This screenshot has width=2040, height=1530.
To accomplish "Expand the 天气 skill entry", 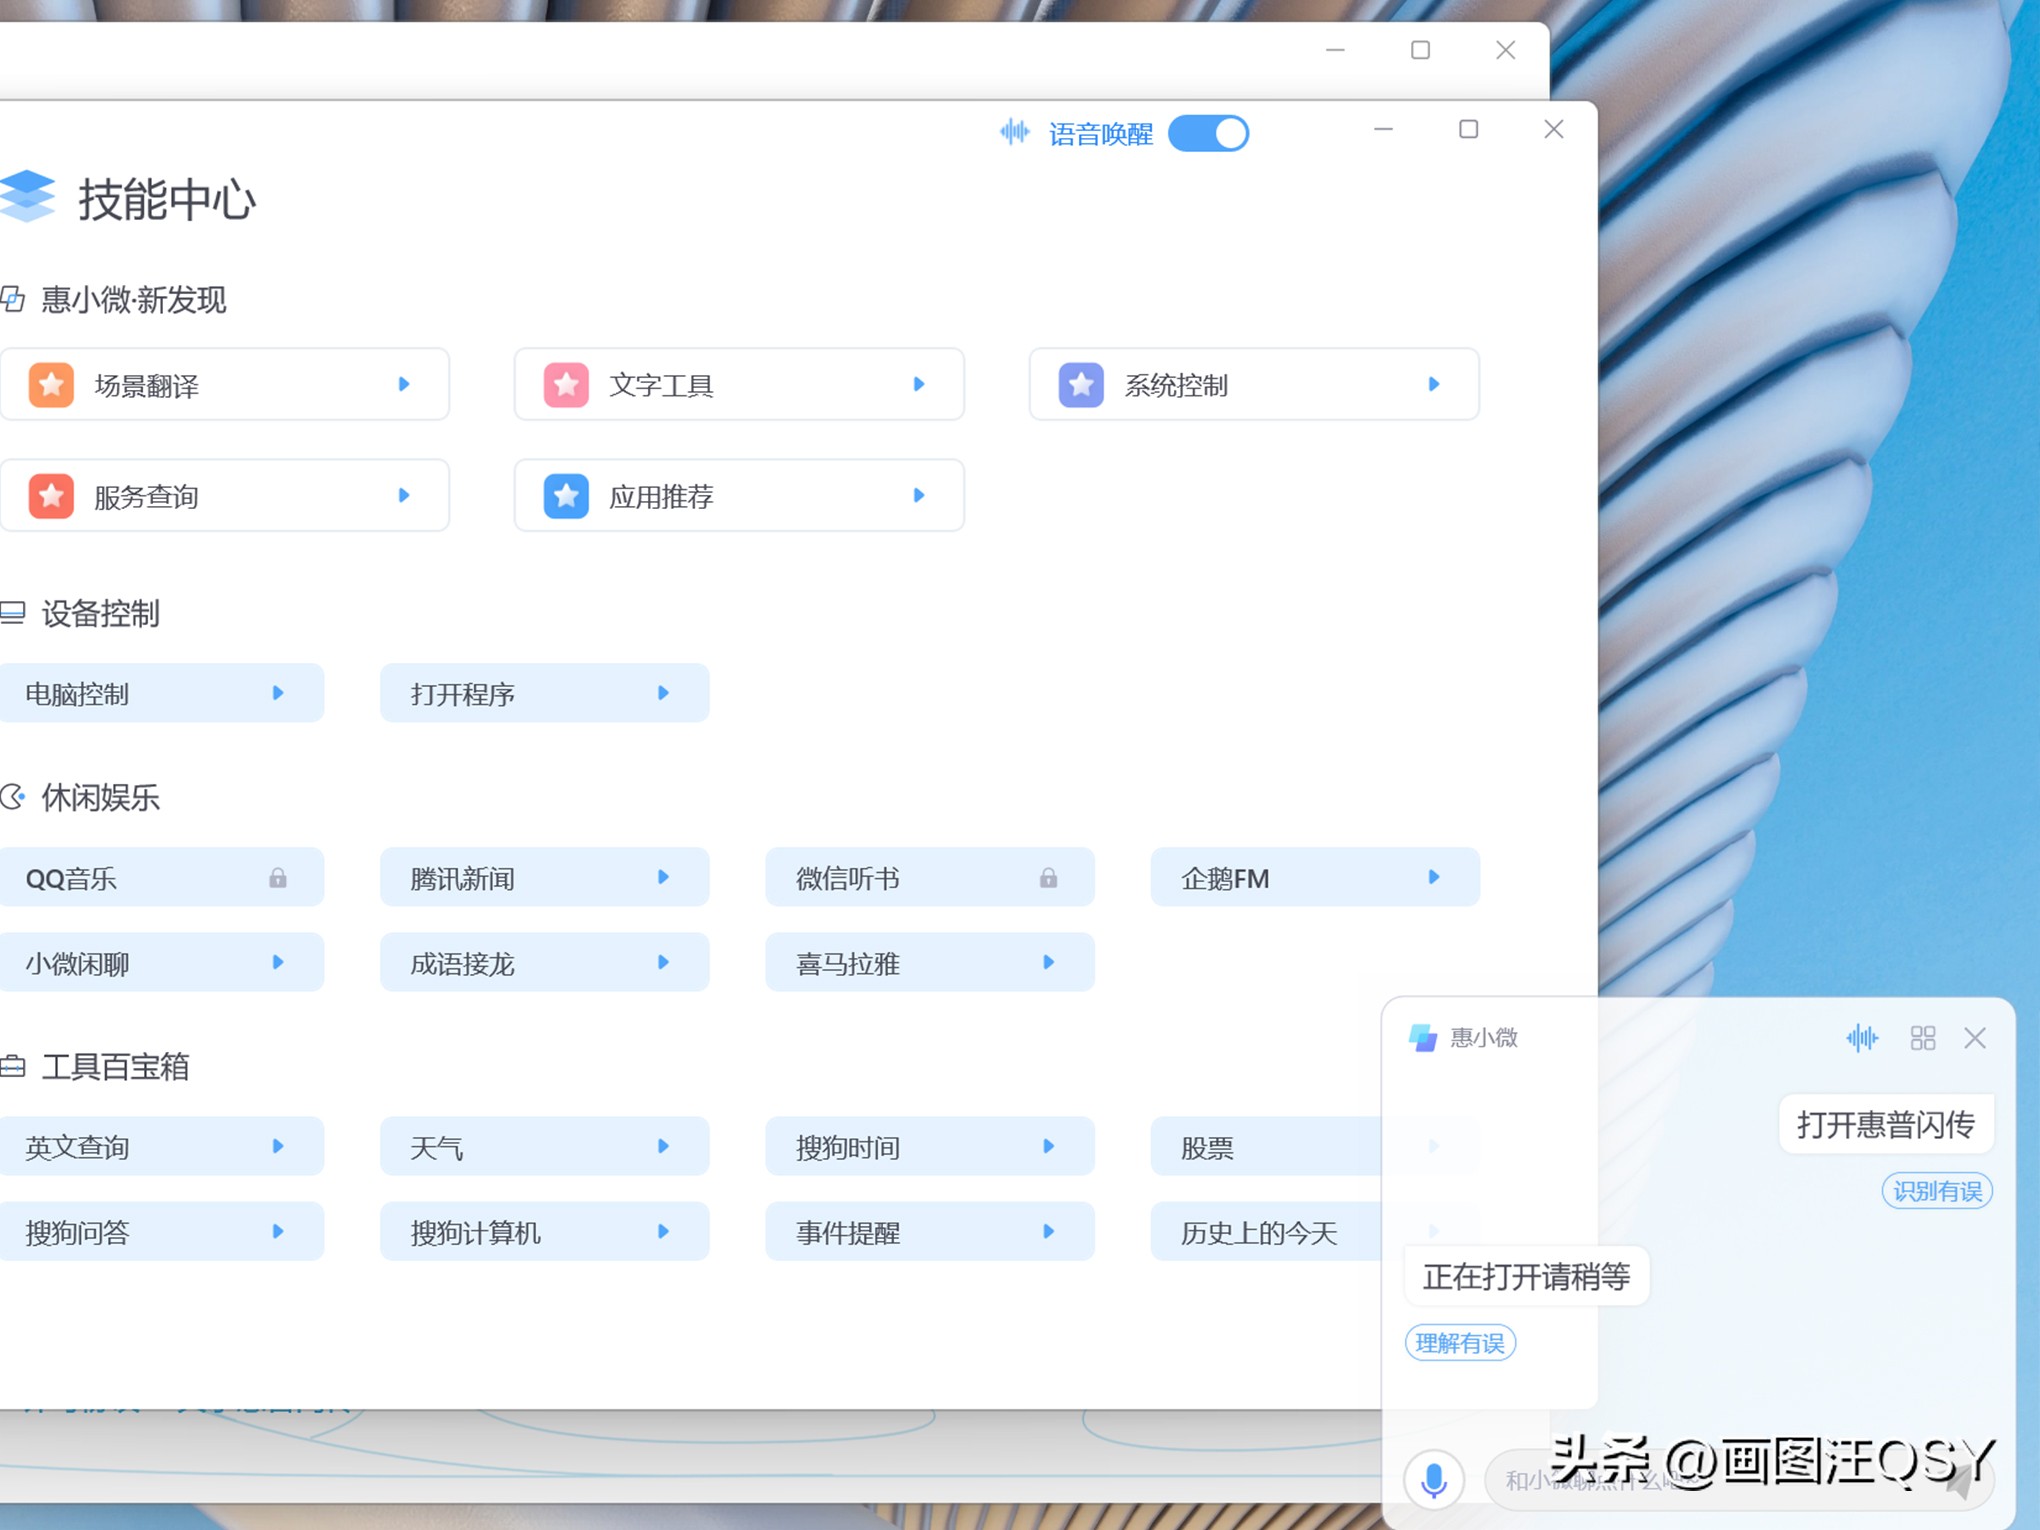I will (663, 1147).
